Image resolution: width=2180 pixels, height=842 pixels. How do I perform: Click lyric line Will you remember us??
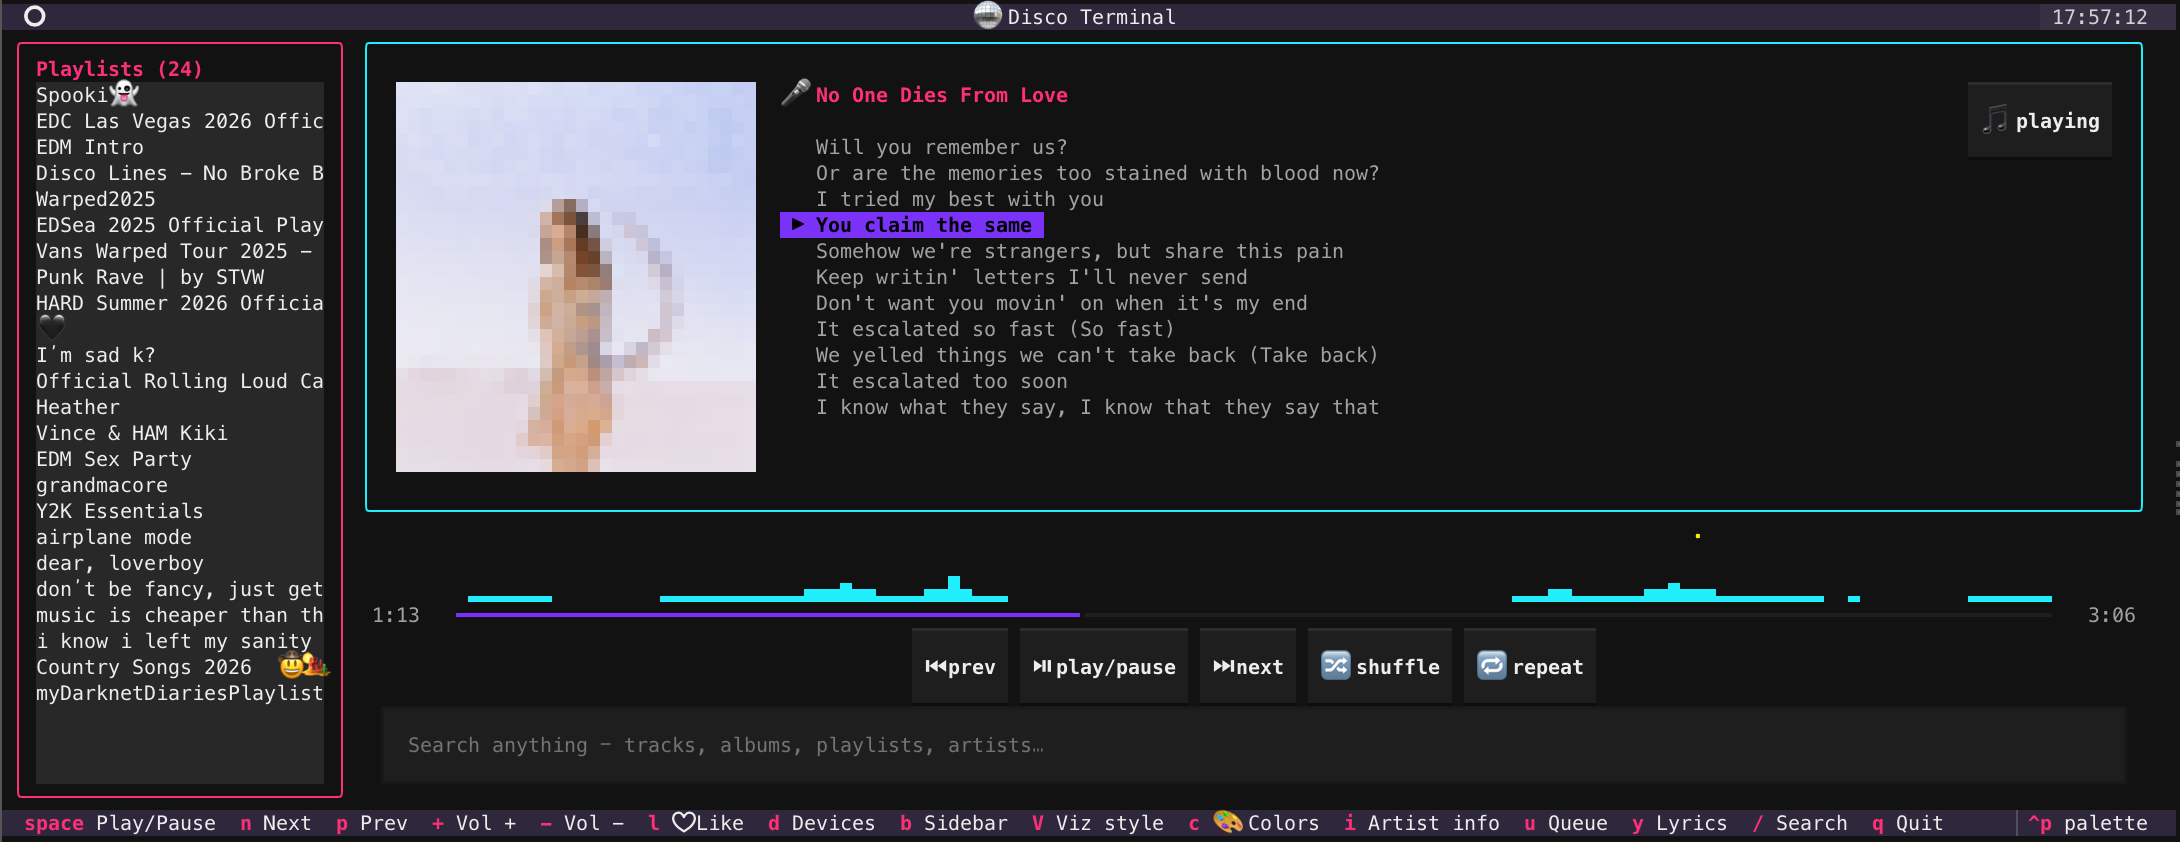942,147
